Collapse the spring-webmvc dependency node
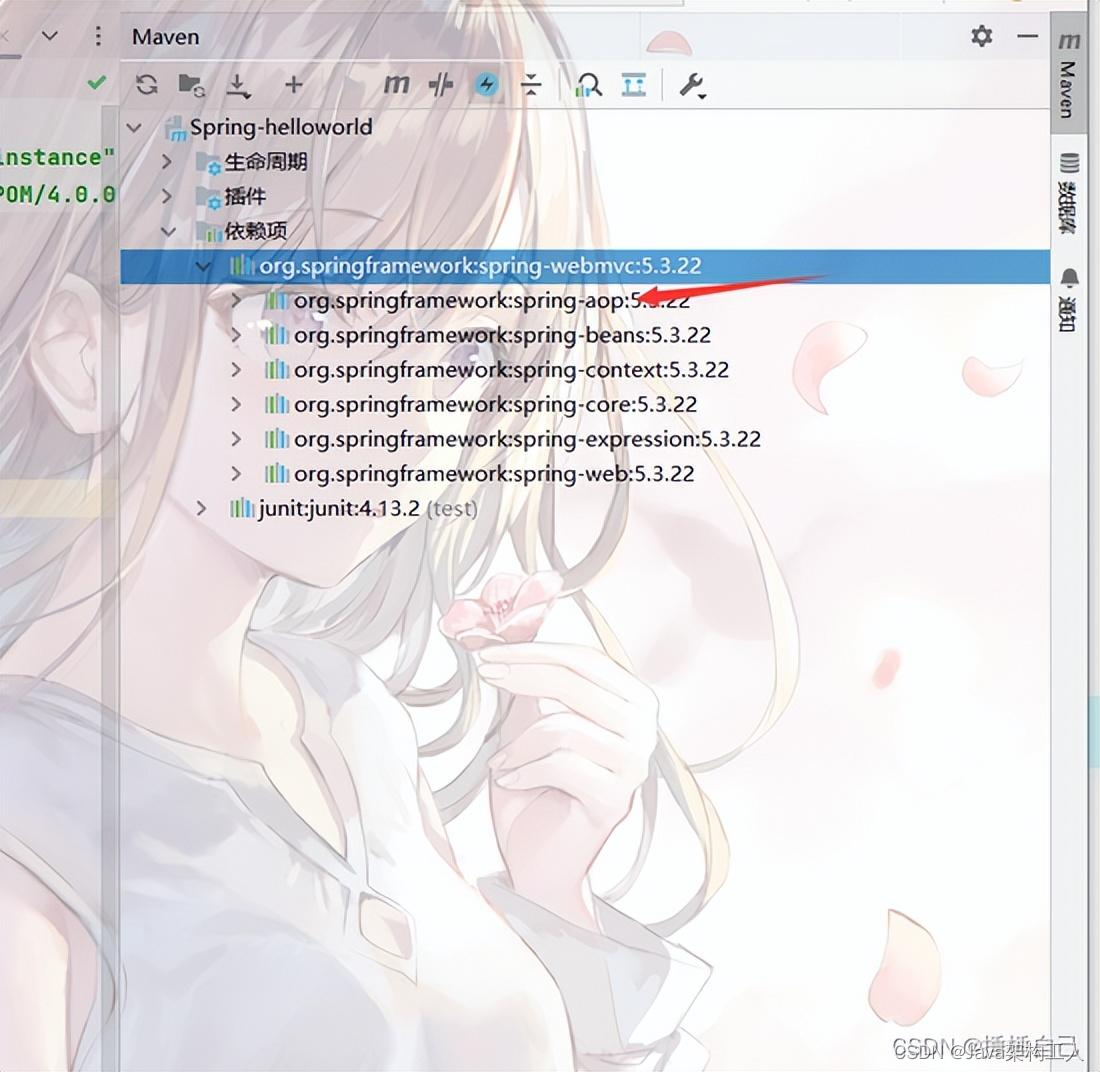This screenshot has height=1072, width=1100. 204,266
